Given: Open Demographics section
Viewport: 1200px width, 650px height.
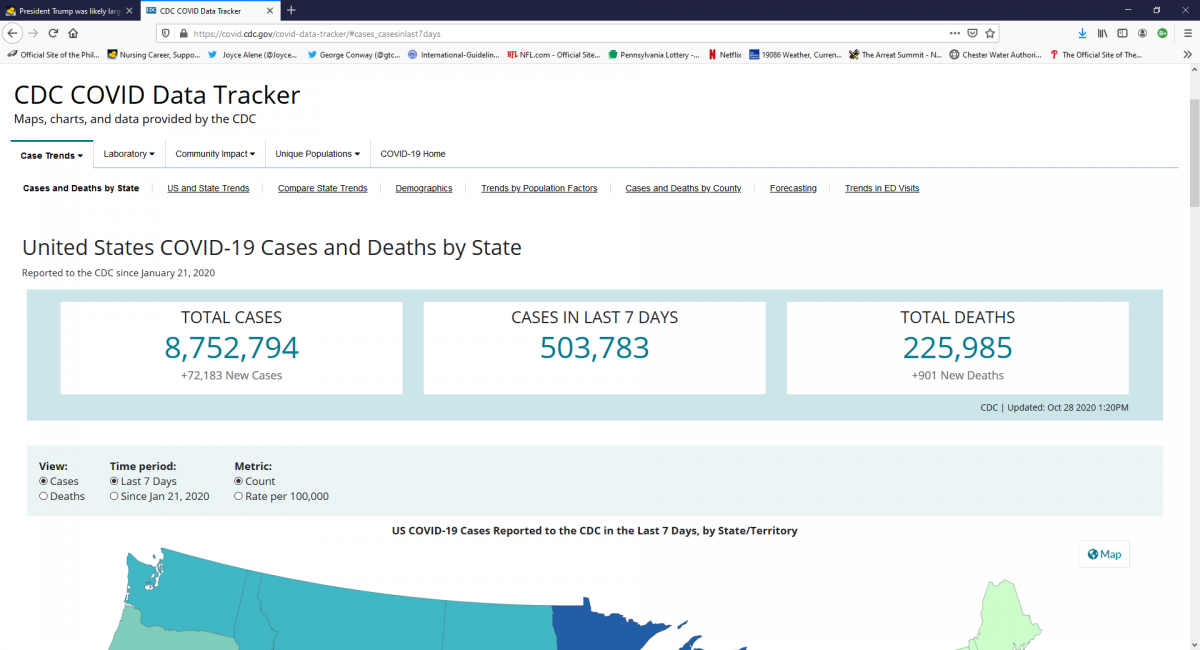Looking at the screenshot, I should [x=424, y=188].
